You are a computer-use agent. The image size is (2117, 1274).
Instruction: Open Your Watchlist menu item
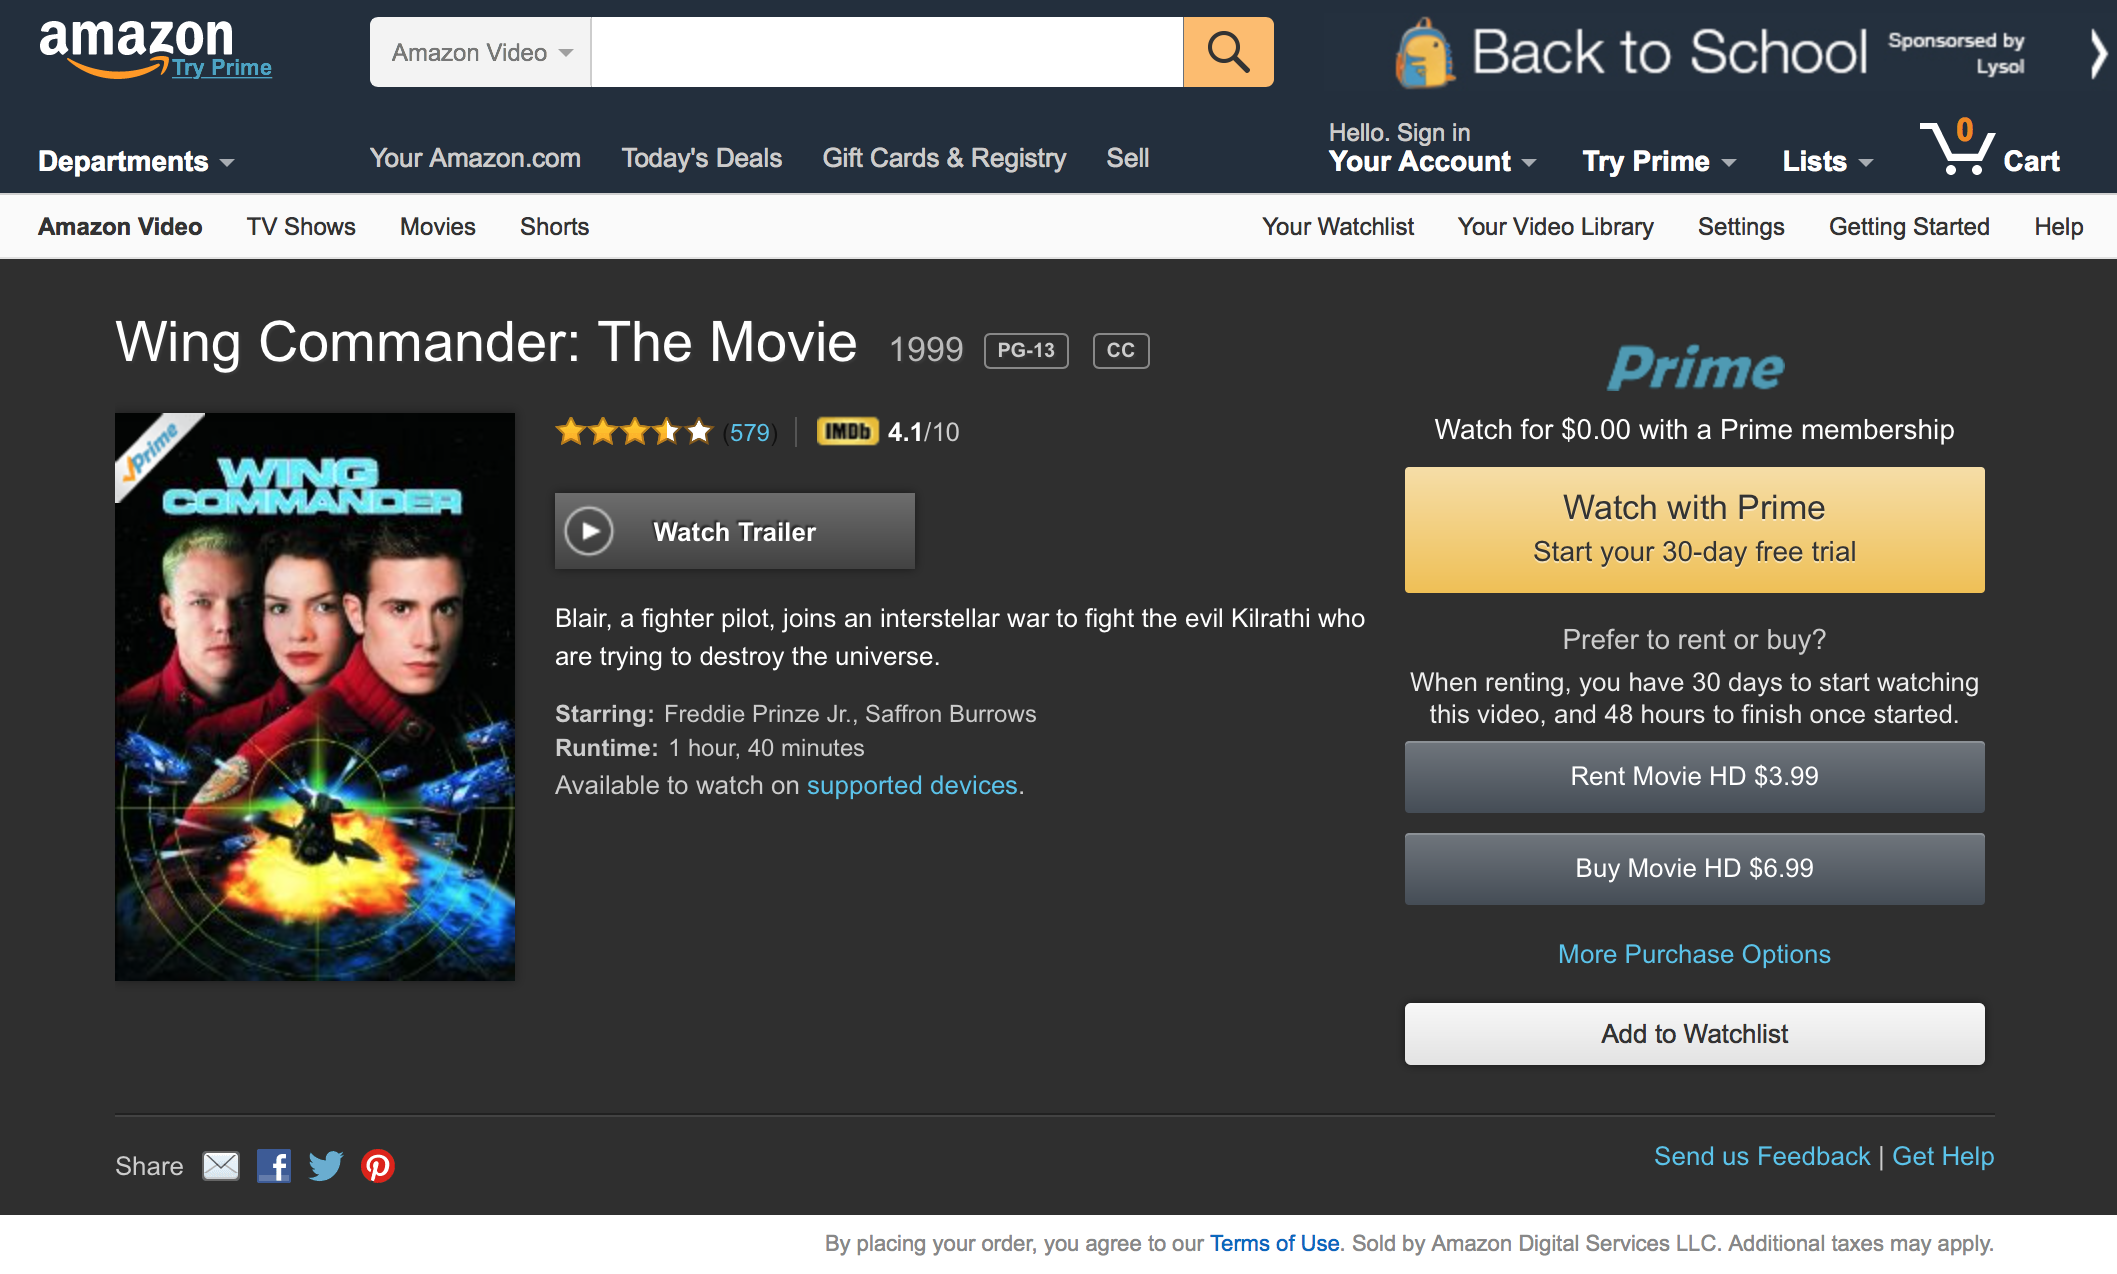point(1338,227)
